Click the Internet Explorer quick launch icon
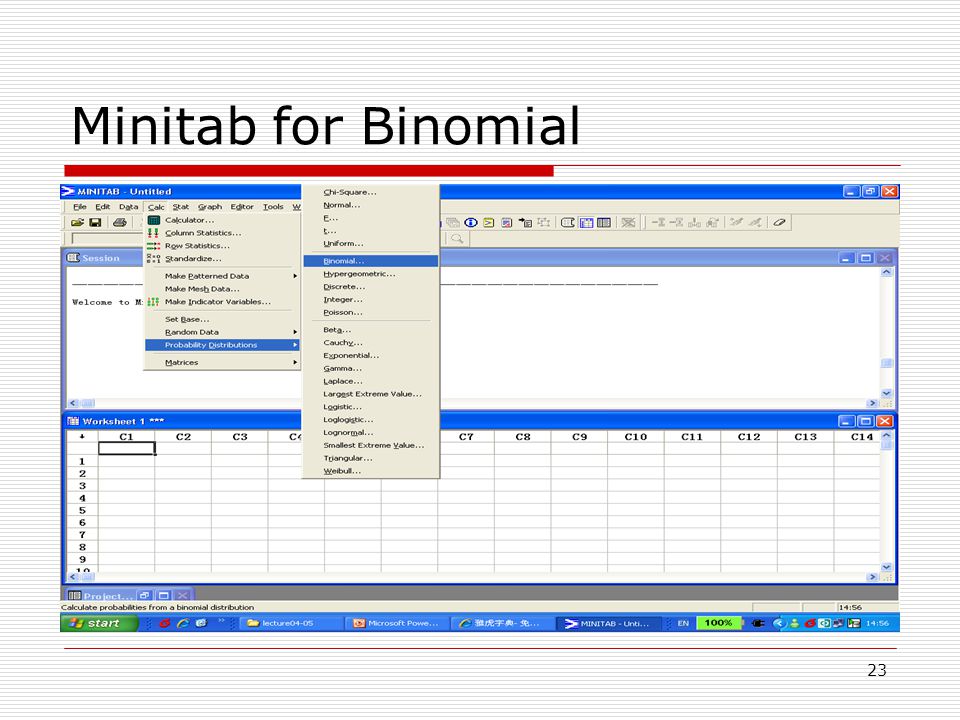The image size is (960, 720). point(183,623)
